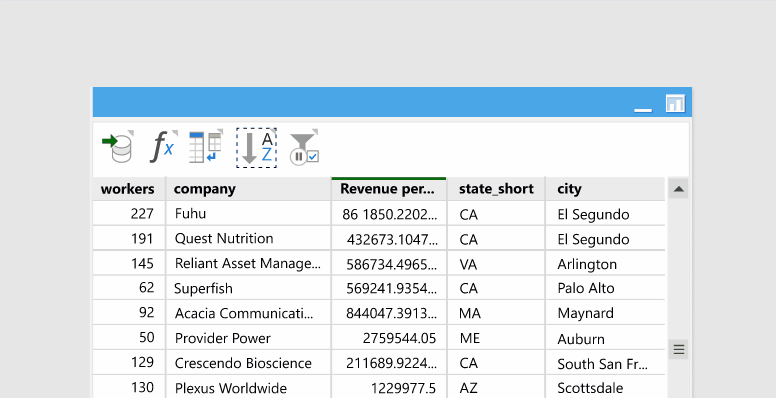This screenshot has height=398, width=776.
Task: Click workers value 130
Action: [x=142, y=387]
